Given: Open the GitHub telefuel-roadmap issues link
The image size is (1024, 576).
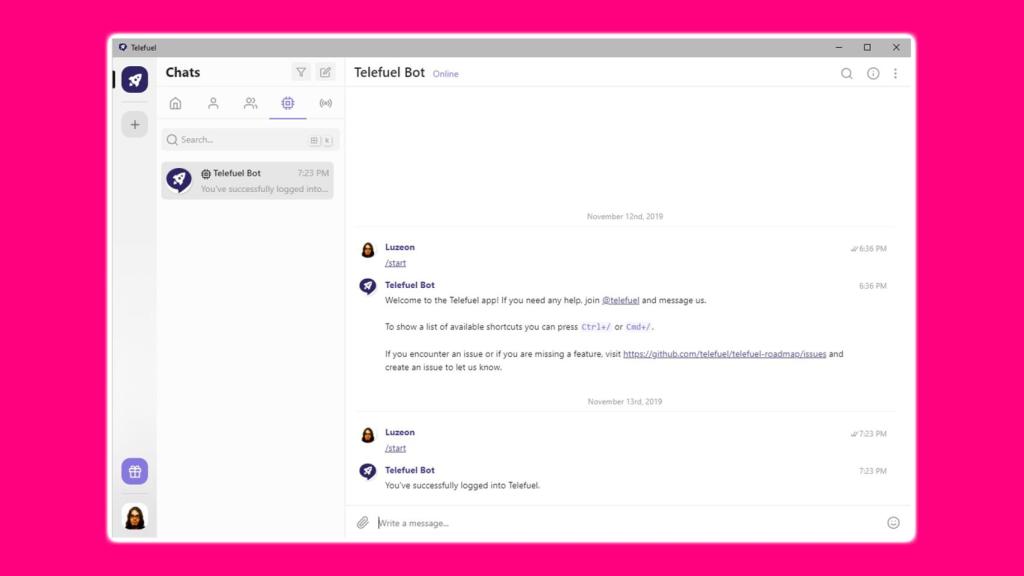Looking at the screenshot, I should pyautogui.click(x=725, y=354).
